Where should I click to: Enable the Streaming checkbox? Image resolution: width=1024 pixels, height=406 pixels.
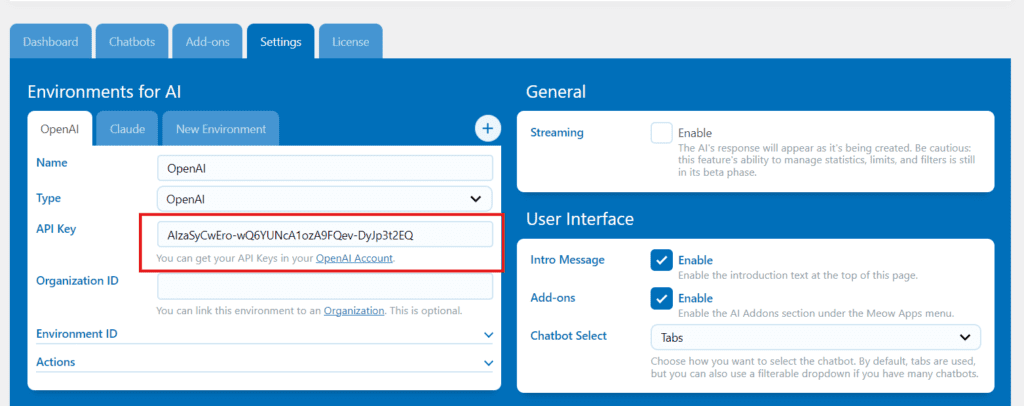pos(662,133)
